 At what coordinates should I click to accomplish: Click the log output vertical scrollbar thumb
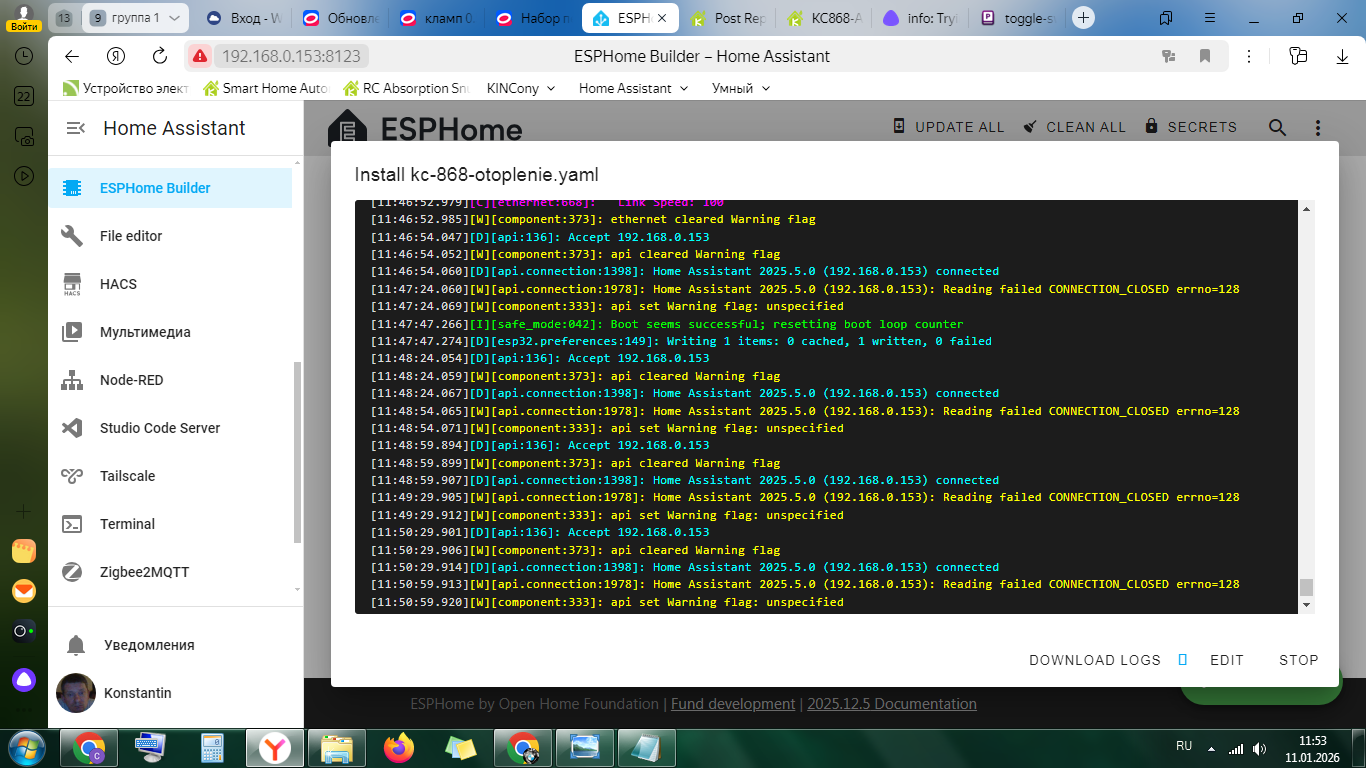pyautogui.click(x=1305, y=587)
